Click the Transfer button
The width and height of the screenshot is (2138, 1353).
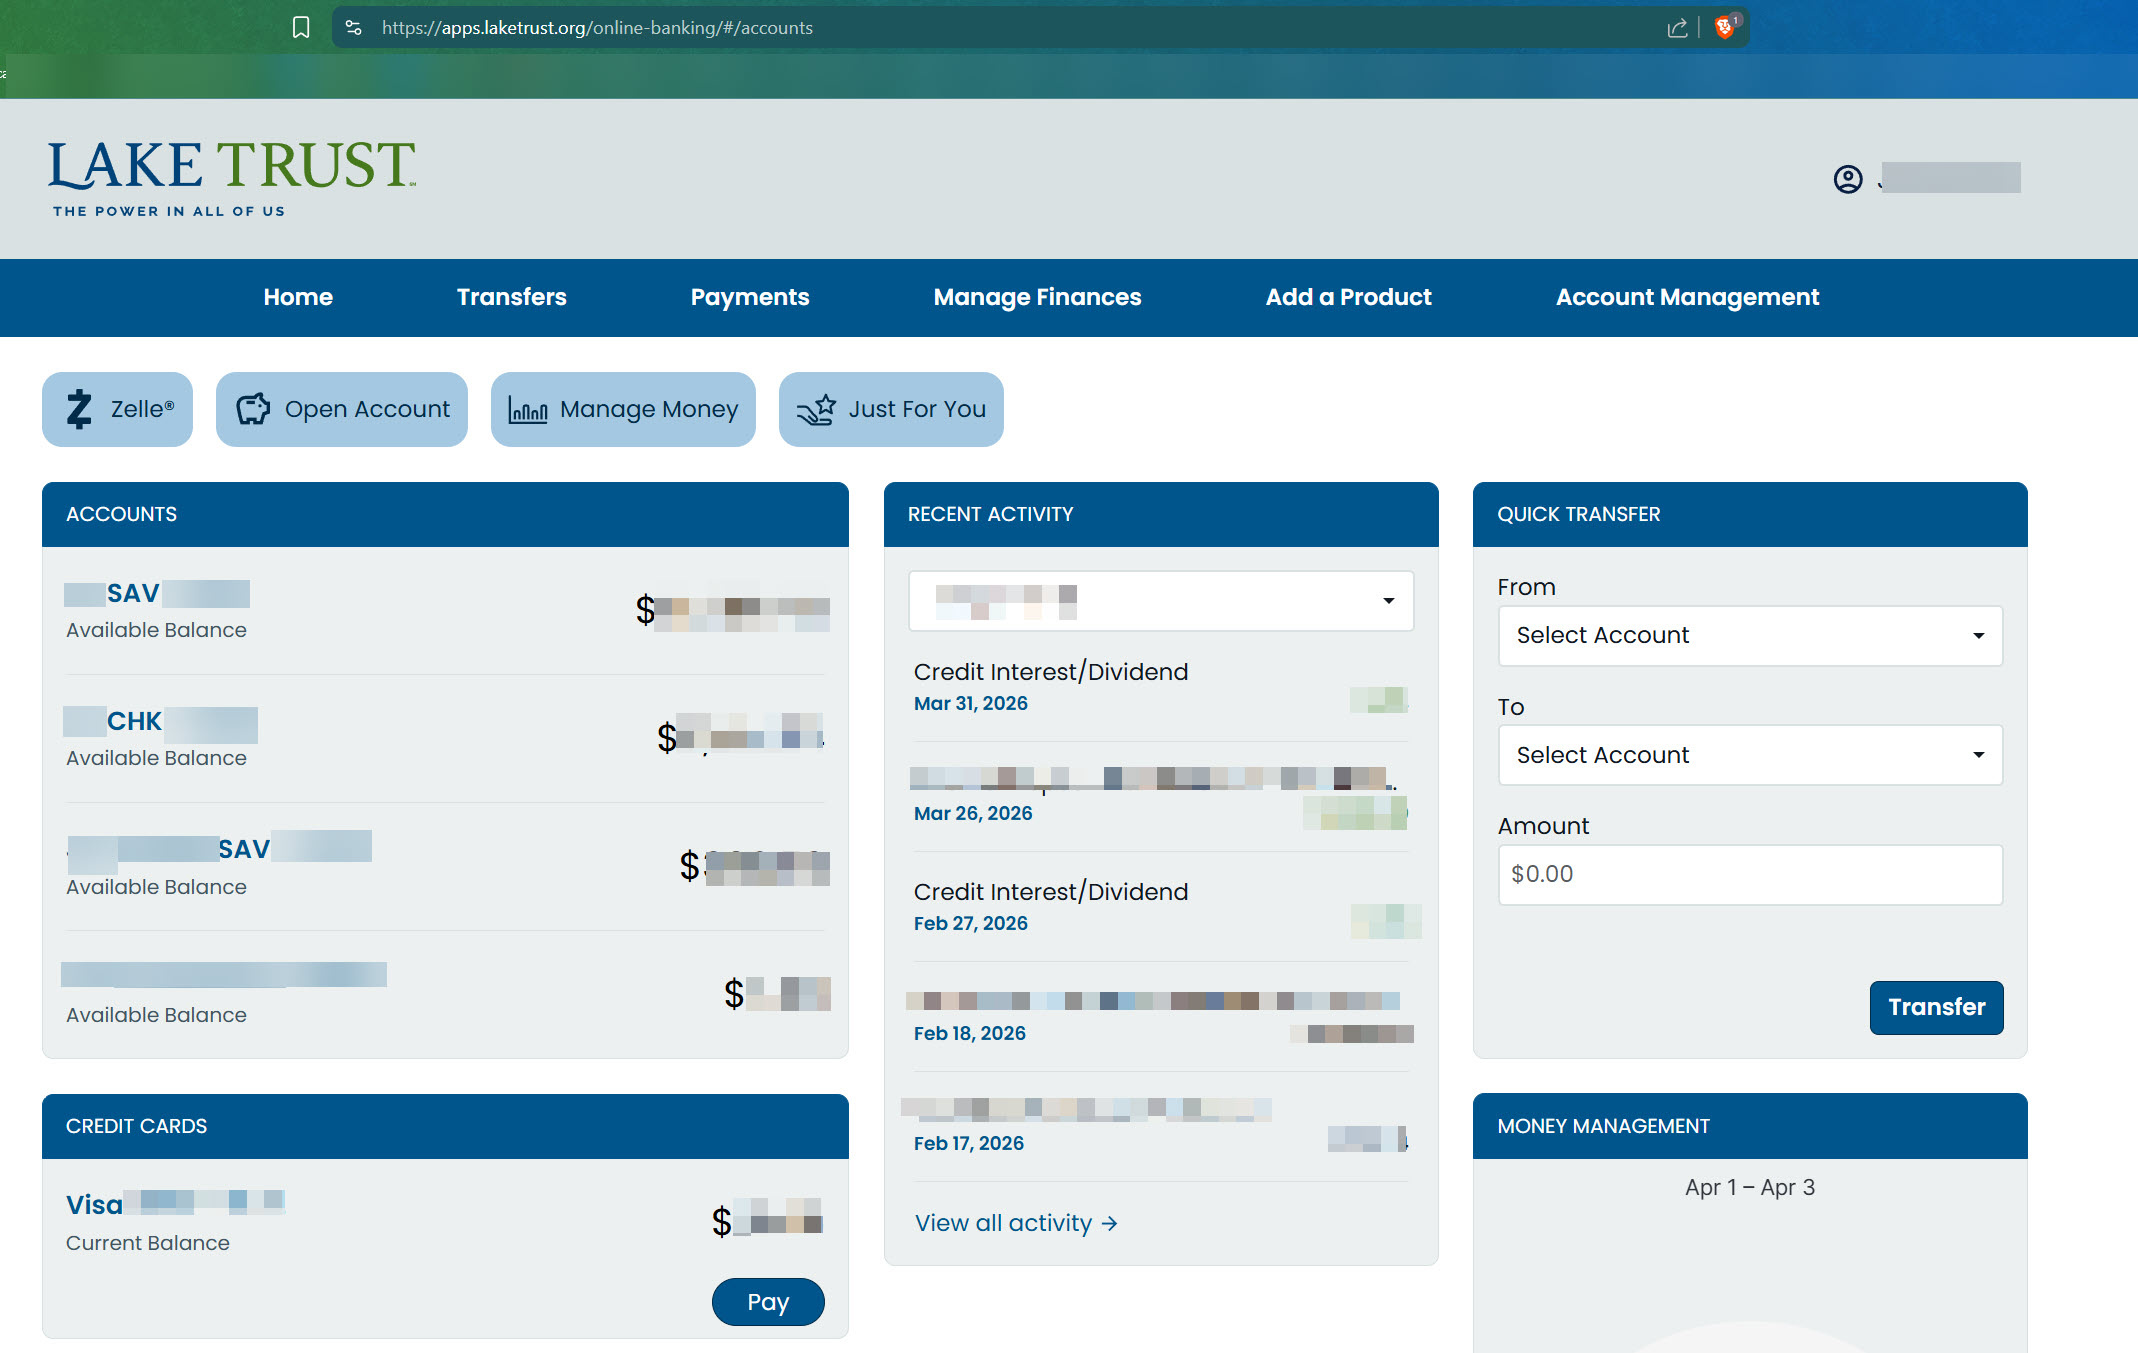coord(1936,1008)
